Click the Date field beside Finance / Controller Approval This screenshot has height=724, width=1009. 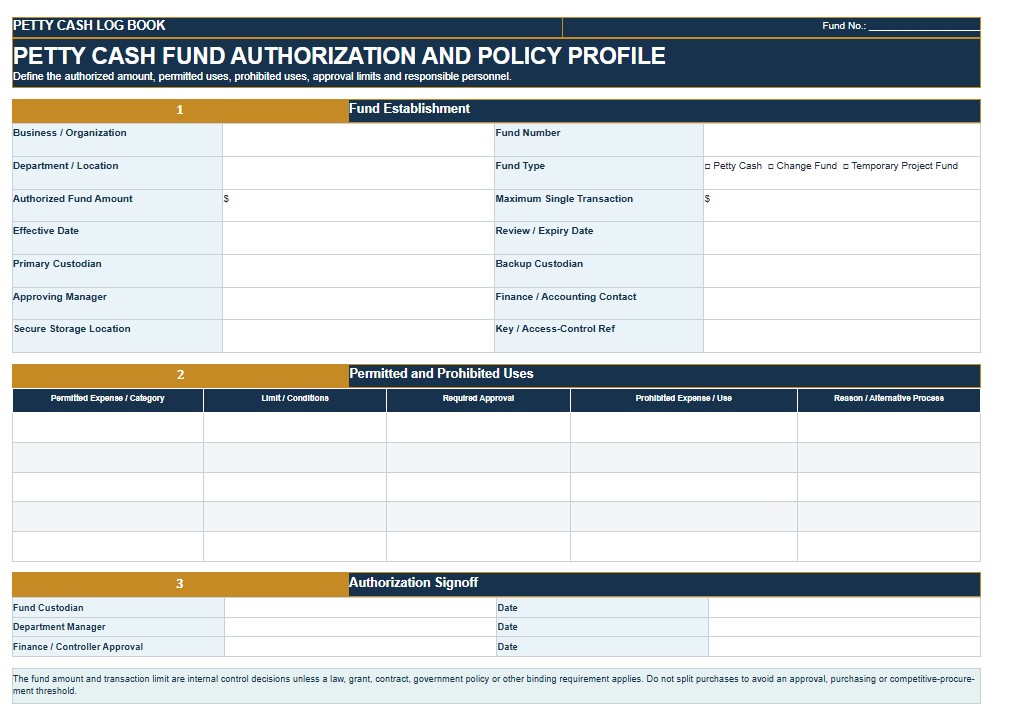844,647
